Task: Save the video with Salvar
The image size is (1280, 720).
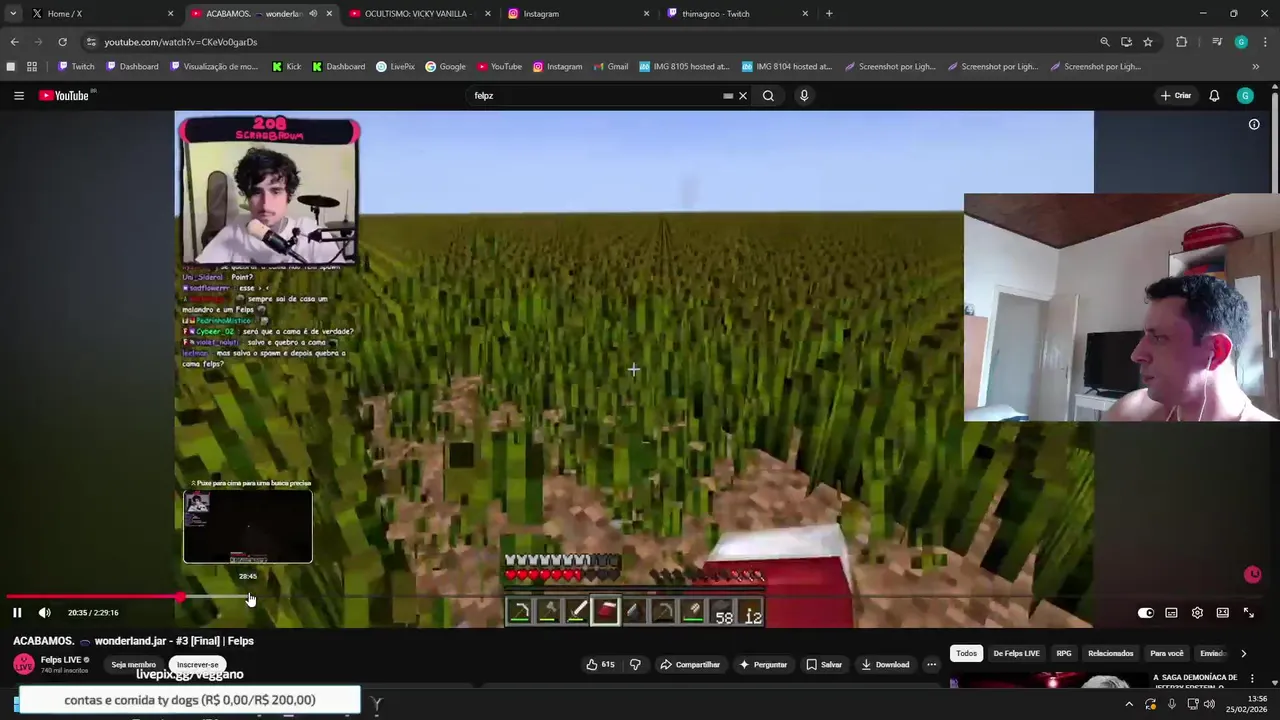Action: pyautogui.click(x=824, y=665)
